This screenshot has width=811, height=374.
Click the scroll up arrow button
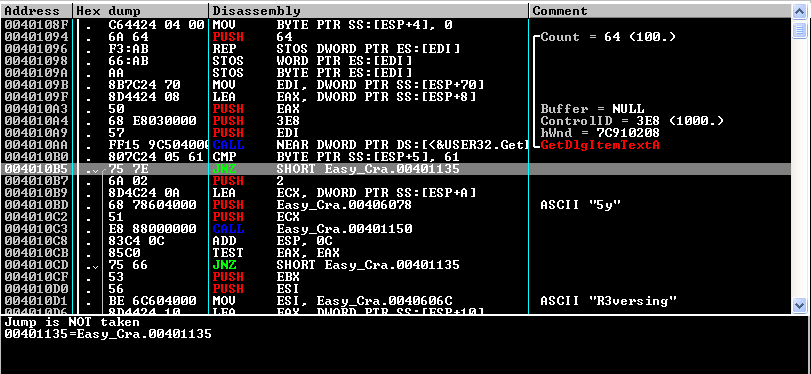(x=799, y=11)
